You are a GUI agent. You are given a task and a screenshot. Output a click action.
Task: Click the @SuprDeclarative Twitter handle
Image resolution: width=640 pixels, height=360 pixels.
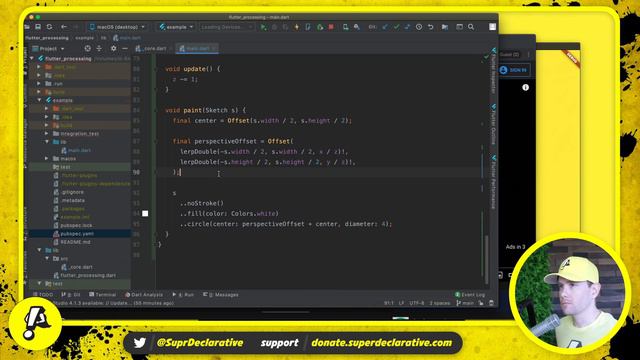point(200,343)
